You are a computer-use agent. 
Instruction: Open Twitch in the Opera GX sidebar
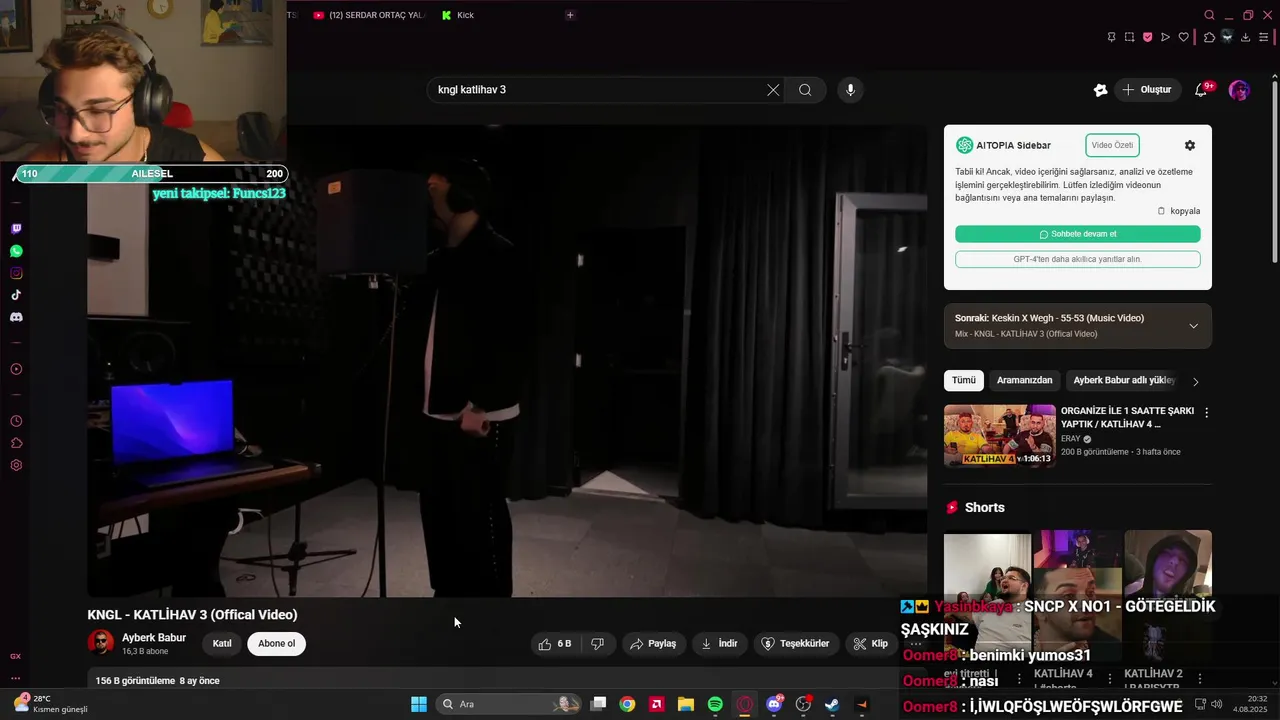(x=16, y=229)
